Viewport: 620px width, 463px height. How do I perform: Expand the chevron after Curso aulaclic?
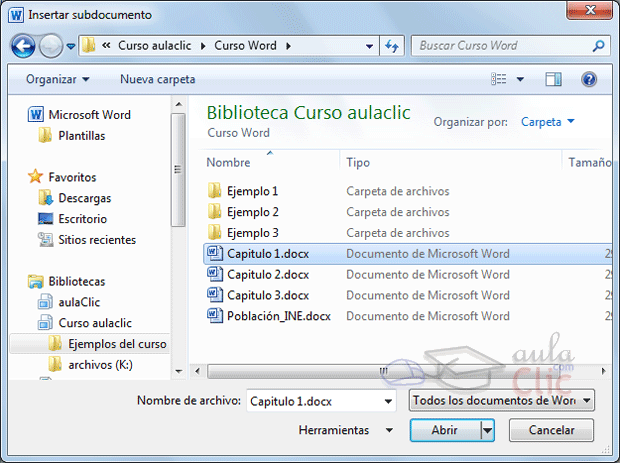(x=203, y=46)
